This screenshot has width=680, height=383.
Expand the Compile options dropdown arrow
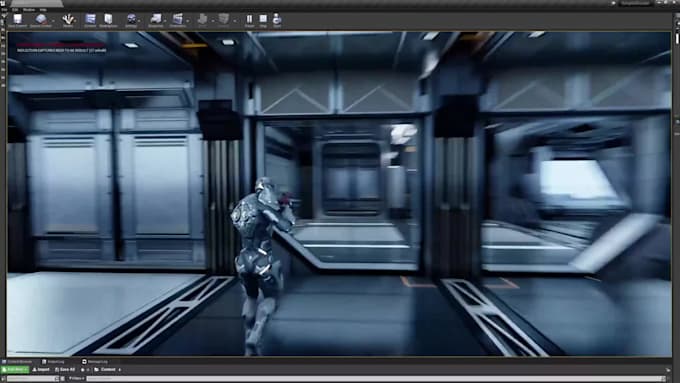(235, 20)
